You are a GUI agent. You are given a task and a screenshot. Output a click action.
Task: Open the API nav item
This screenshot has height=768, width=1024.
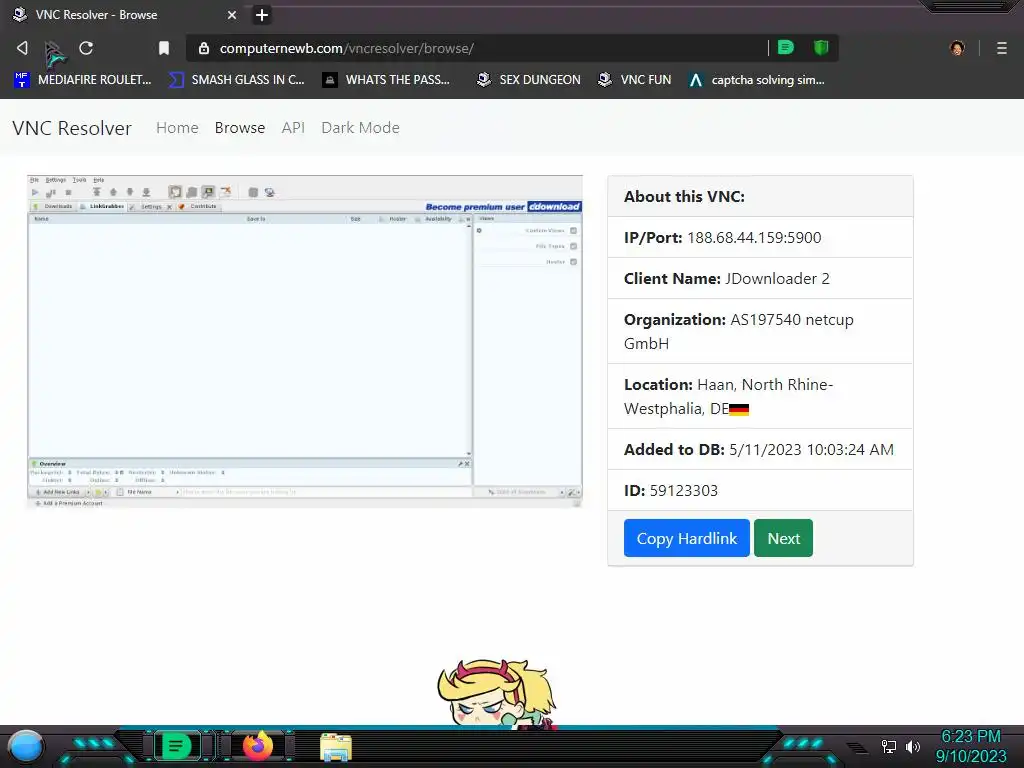[293, 128]
